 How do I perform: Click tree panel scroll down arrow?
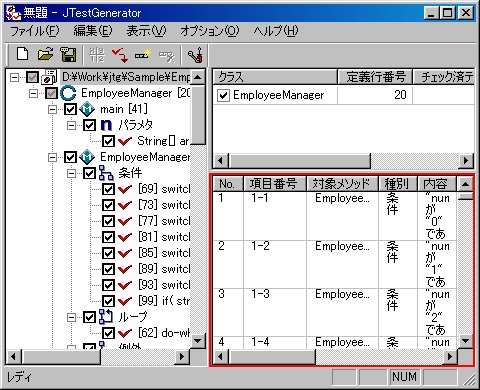click(198, 341)
